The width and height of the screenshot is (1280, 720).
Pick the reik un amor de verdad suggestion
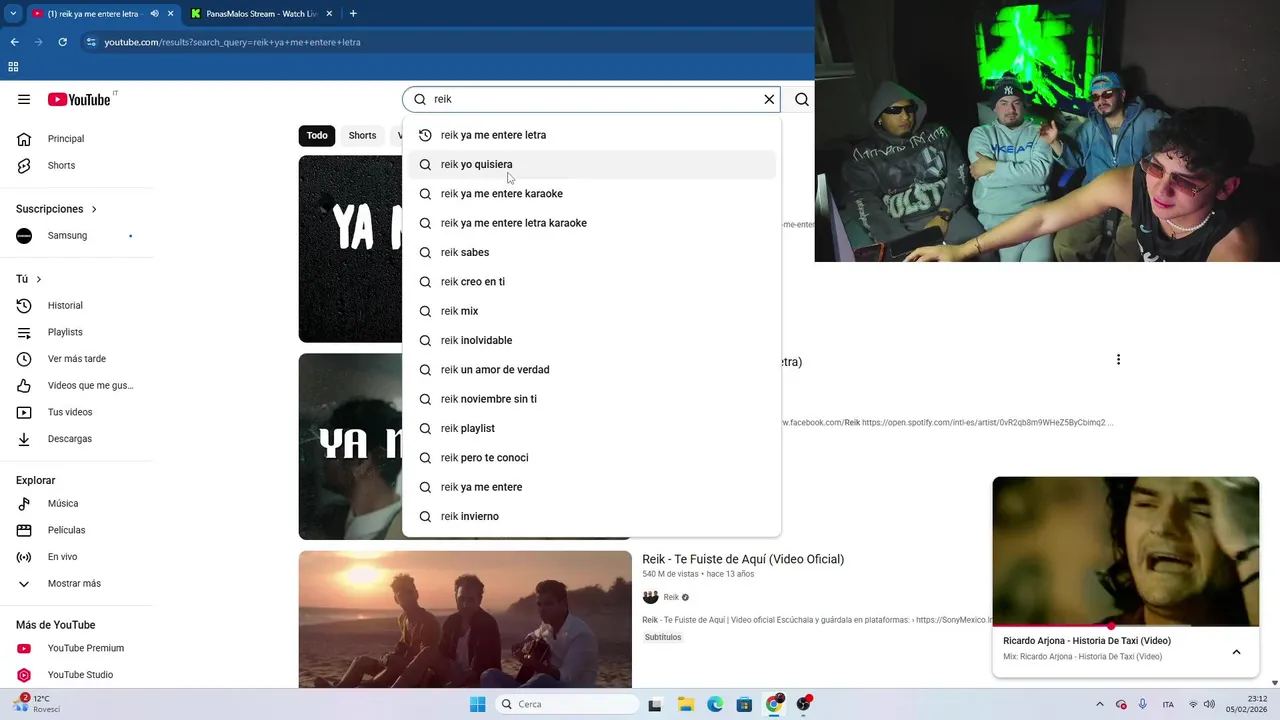click(591, 370)
